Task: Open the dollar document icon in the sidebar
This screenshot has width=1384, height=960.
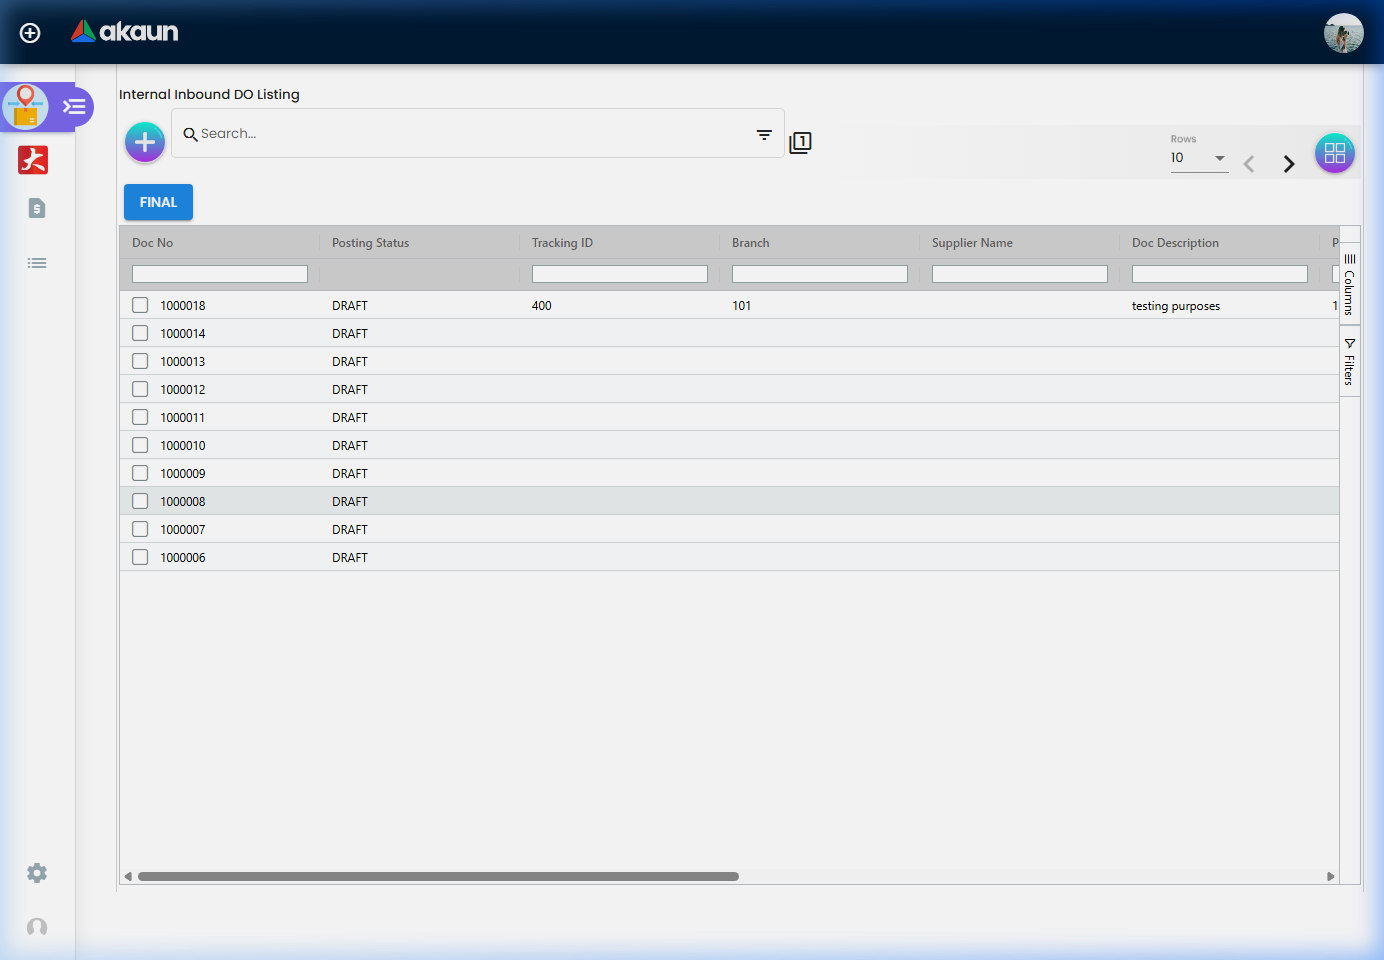Action: (x=36, y=208)
